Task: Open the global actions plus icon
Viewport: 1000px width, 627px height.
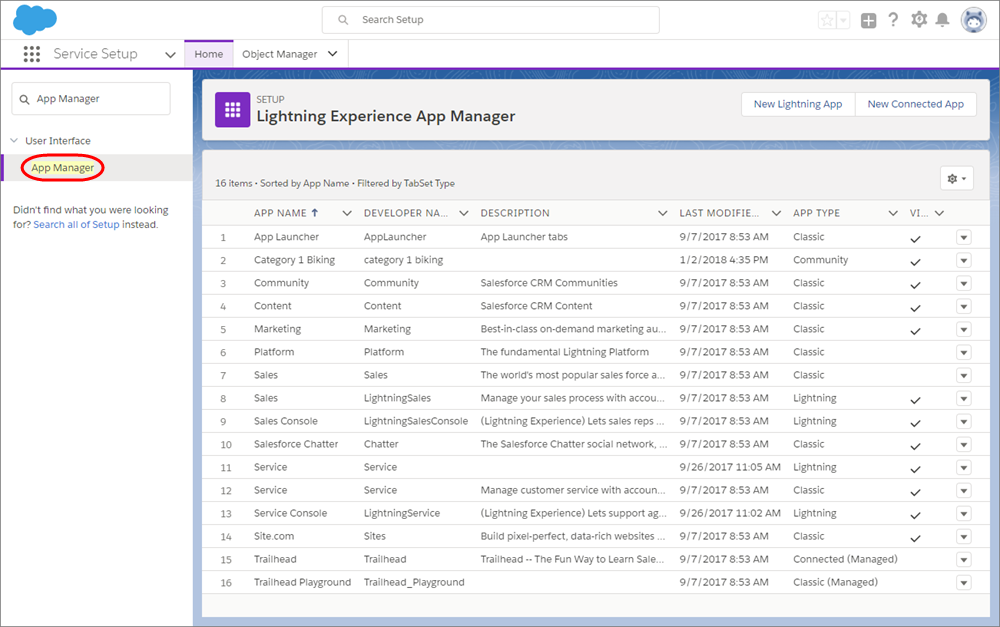Action: click(x=869, y=20)
